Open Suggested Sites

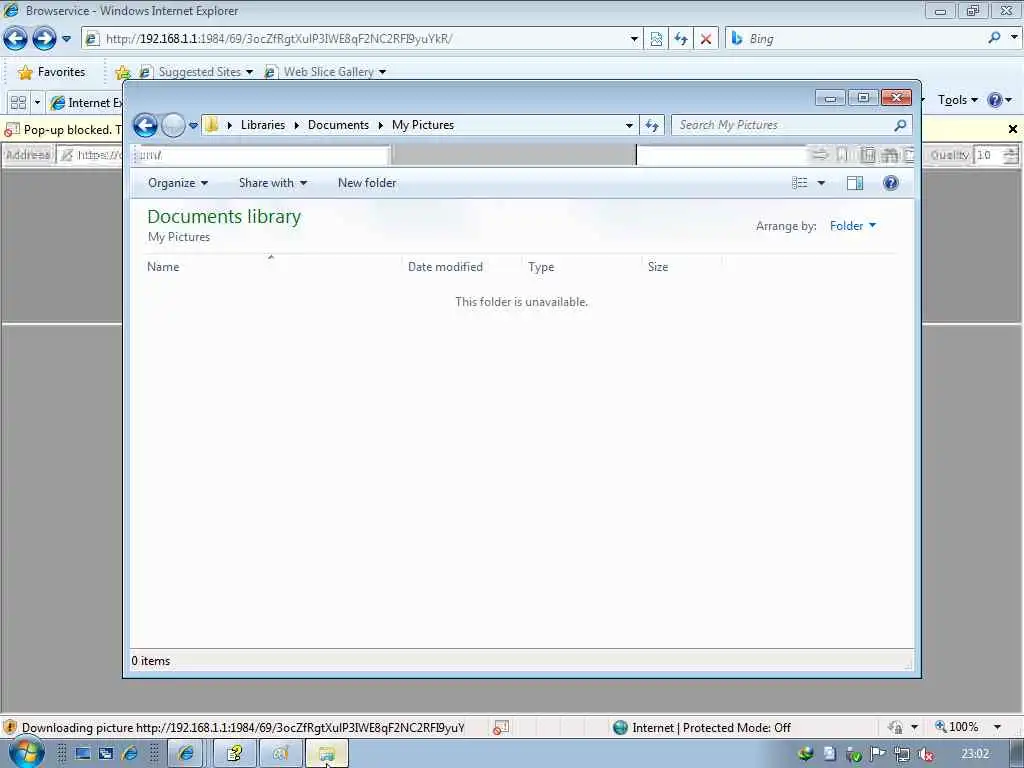pos(196,72)
